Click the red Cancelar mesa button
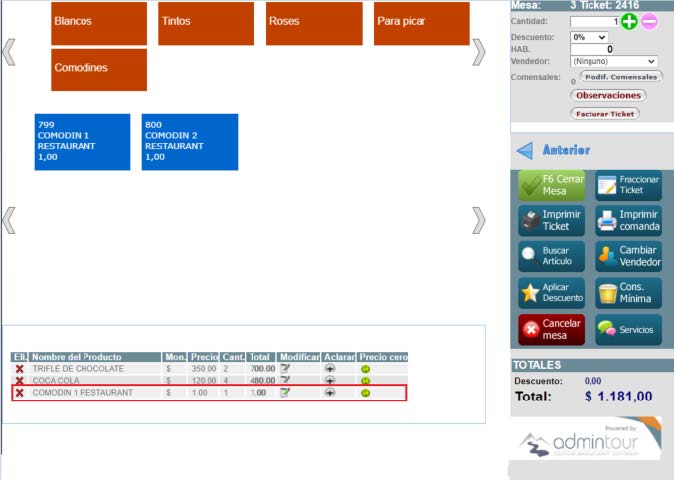 (x=553, y=329)
